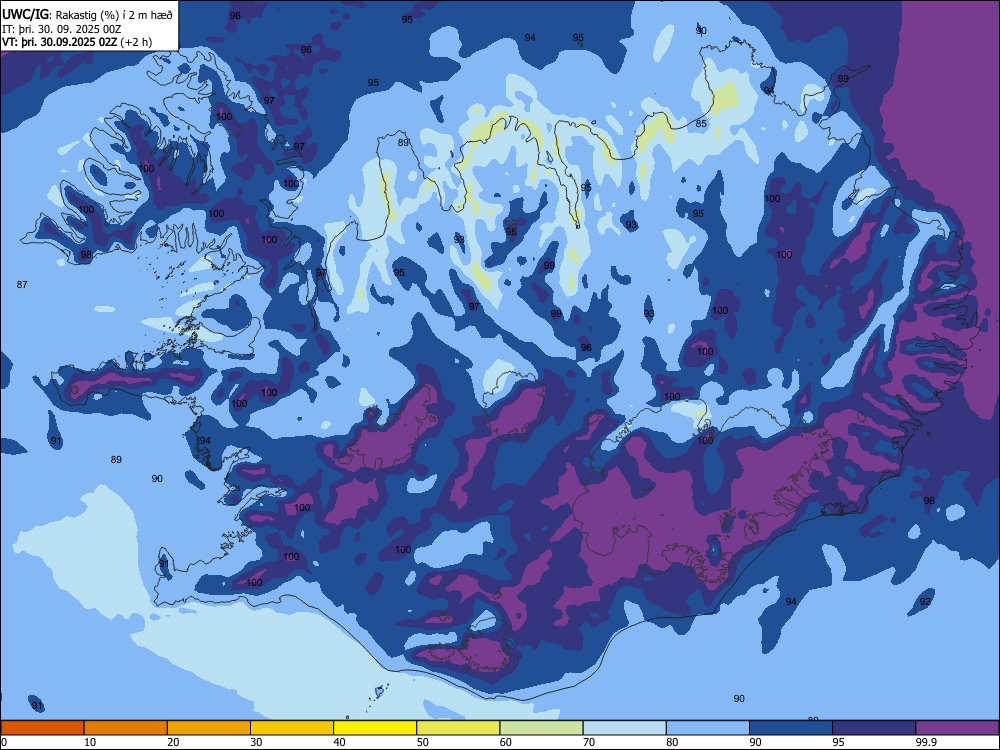
Task: Click the '70' legend scale label
Action: (589, 742)
